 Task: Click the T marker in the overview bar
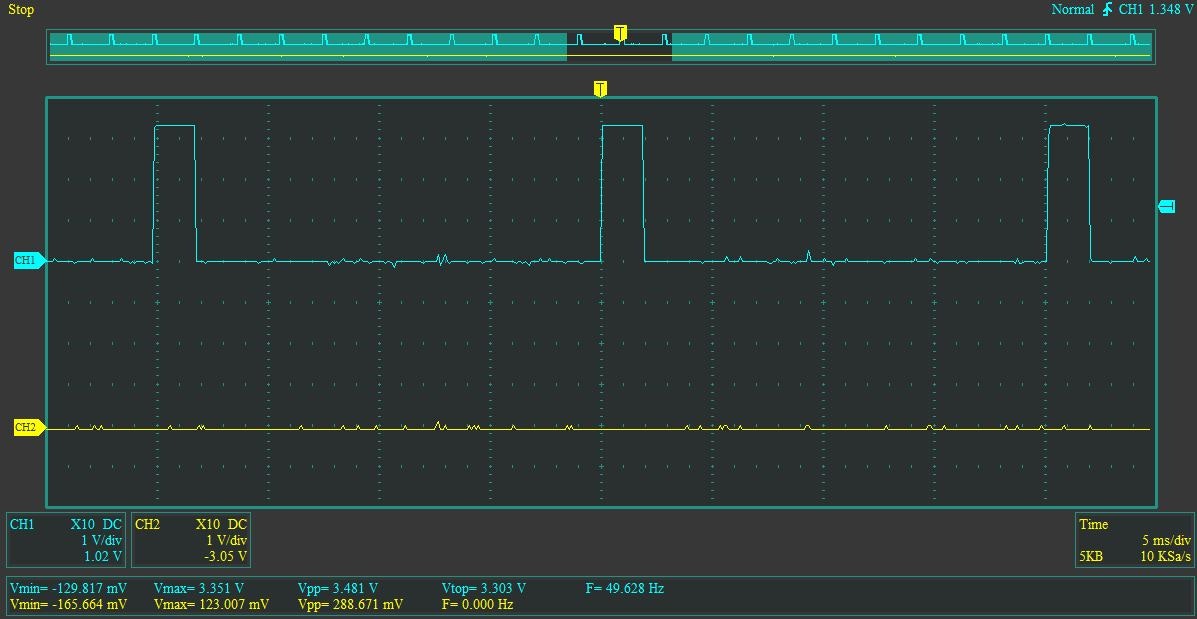click(620, 32)
